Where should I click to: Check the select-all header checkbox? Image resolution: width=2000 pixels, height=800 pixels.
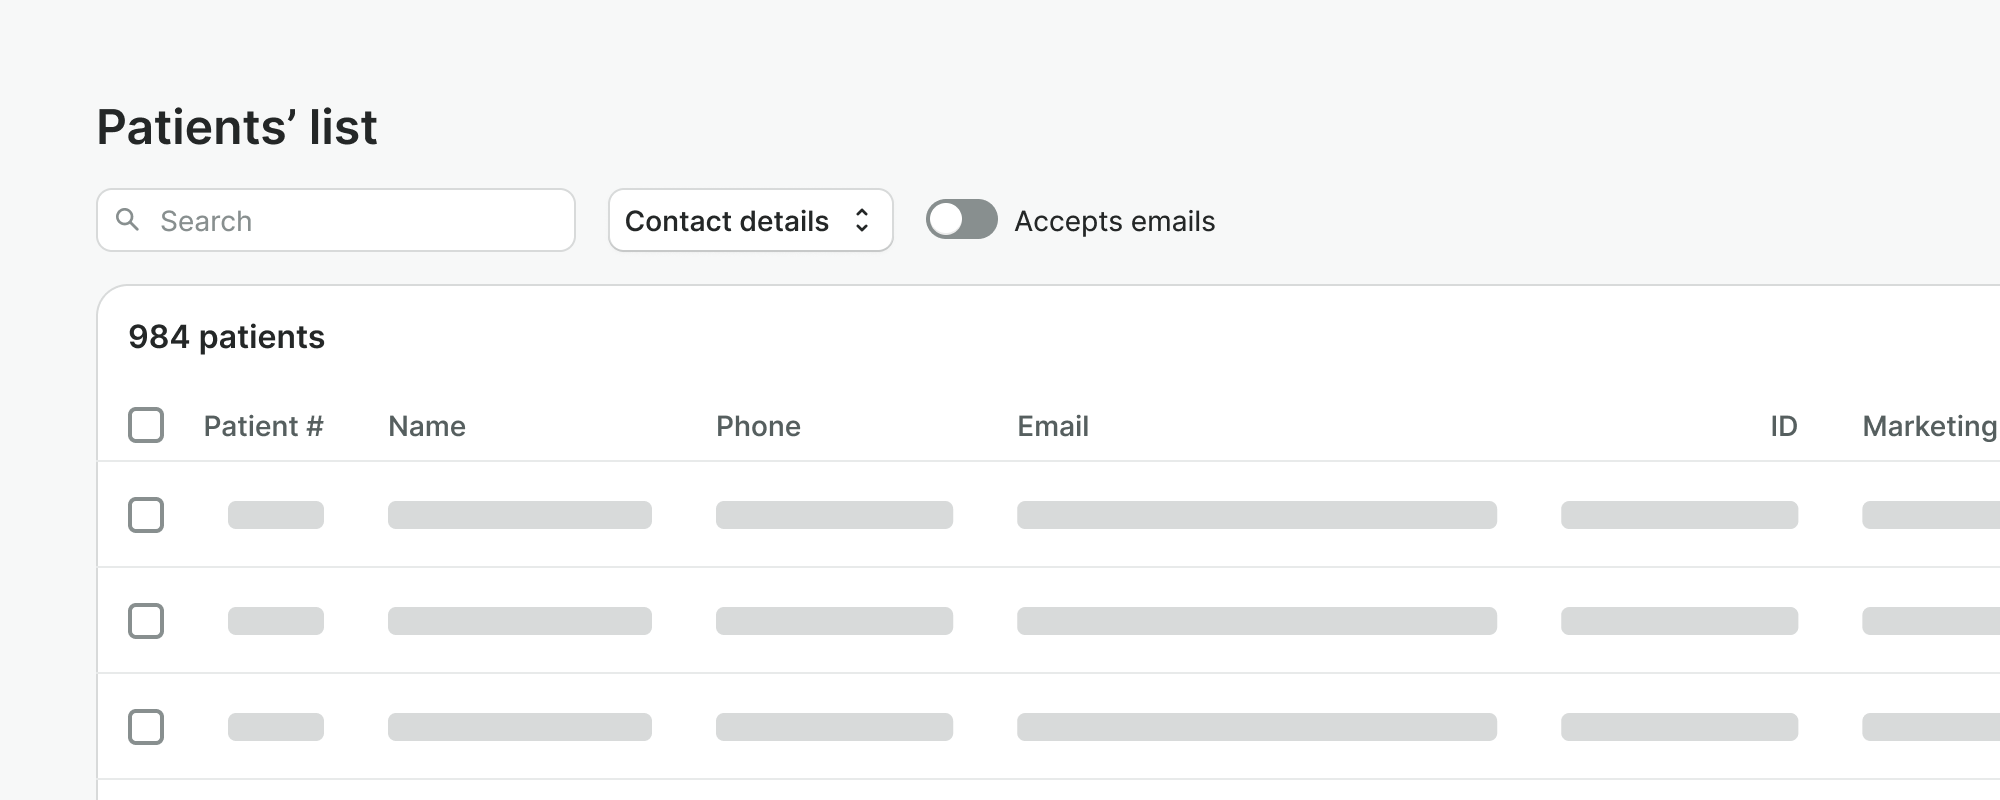[x=146, y=425]
